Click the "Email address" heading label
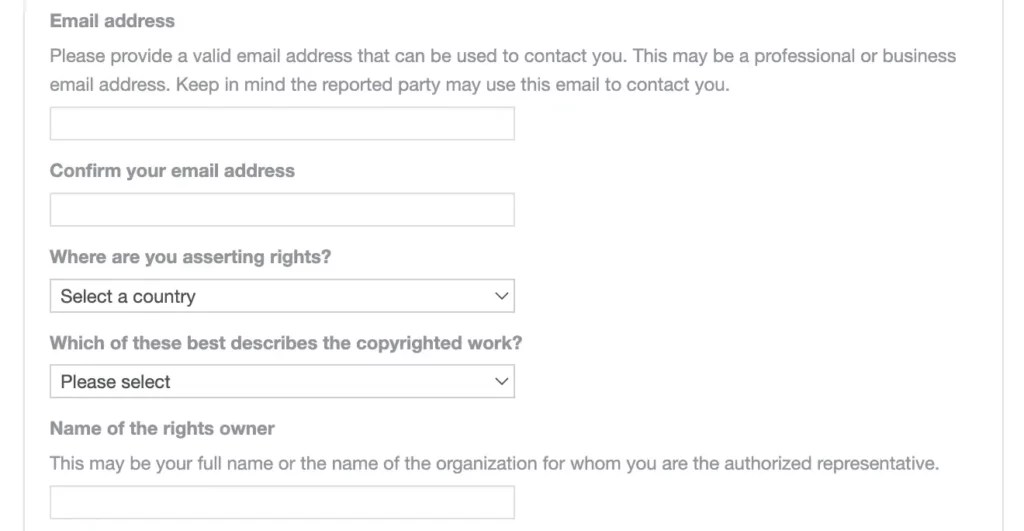This screenshot has height=531, width=1024. tap(112, 21)
